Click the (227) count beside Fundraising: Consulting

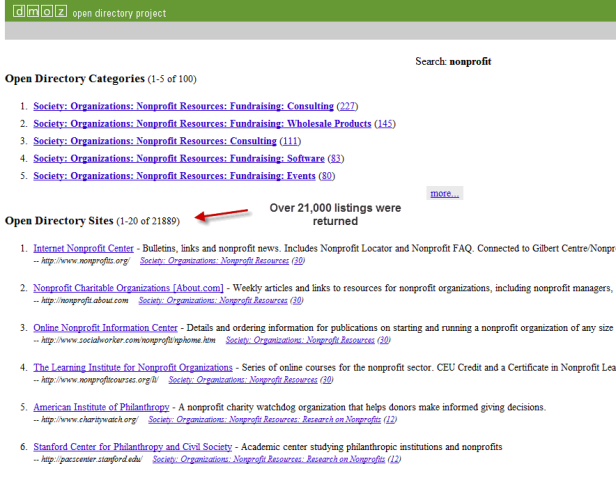click(x=348, y=106)
